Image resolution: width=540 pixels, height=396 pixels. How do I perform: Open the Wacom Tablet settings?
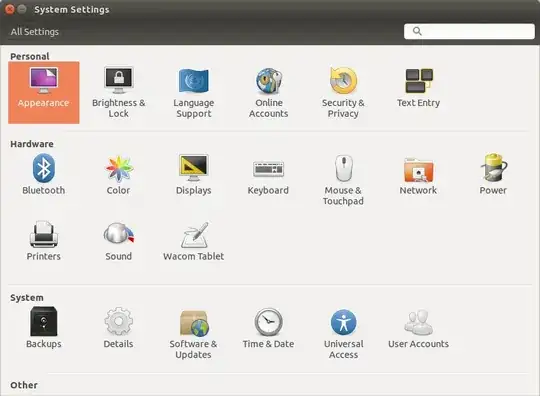tap(194, 241)
